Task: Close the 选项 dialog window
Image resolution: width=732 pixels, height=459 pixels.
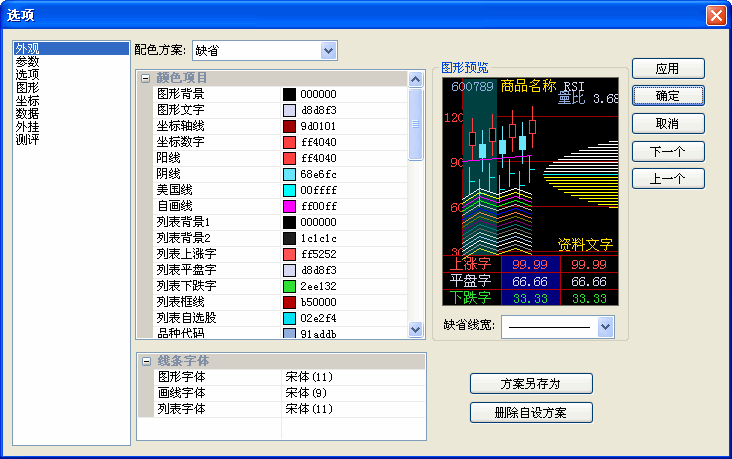Action: coord(715,15)
